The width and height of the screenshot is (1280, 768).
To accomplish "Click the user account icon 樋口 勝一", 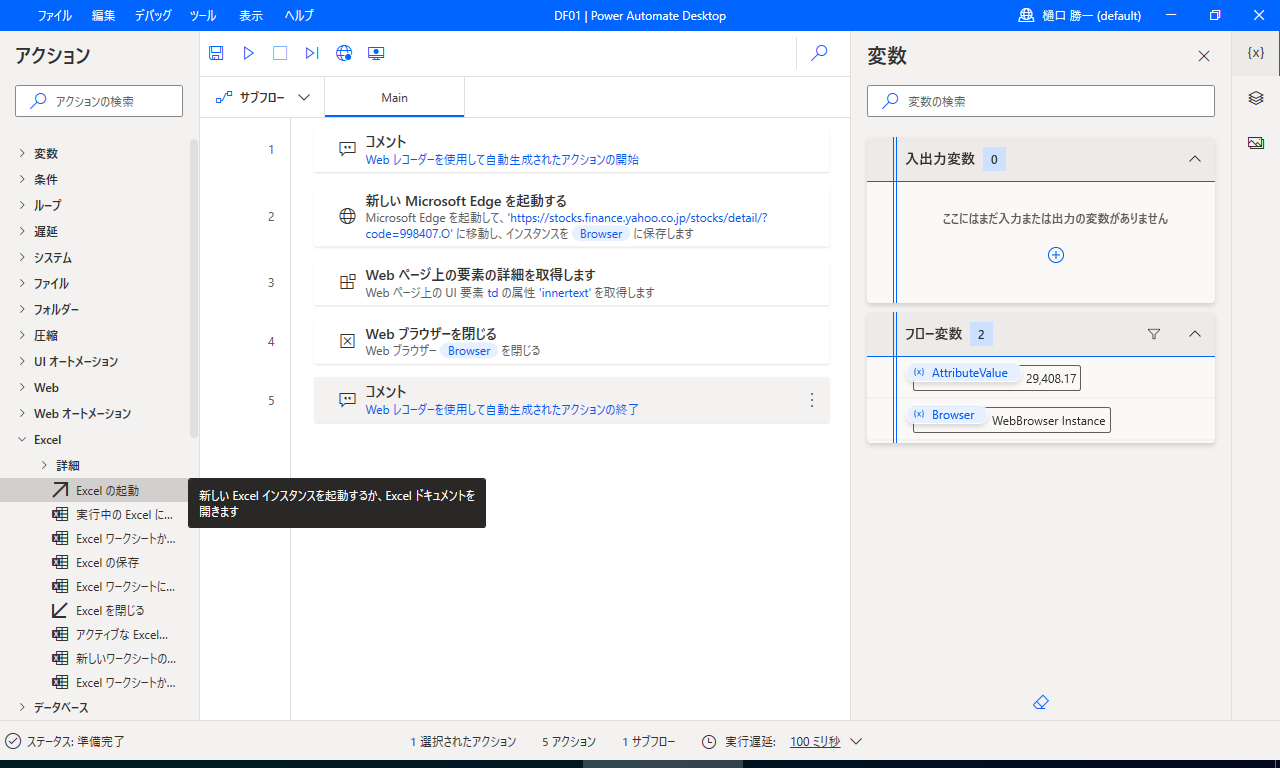I will click(x=1026, y=15).
